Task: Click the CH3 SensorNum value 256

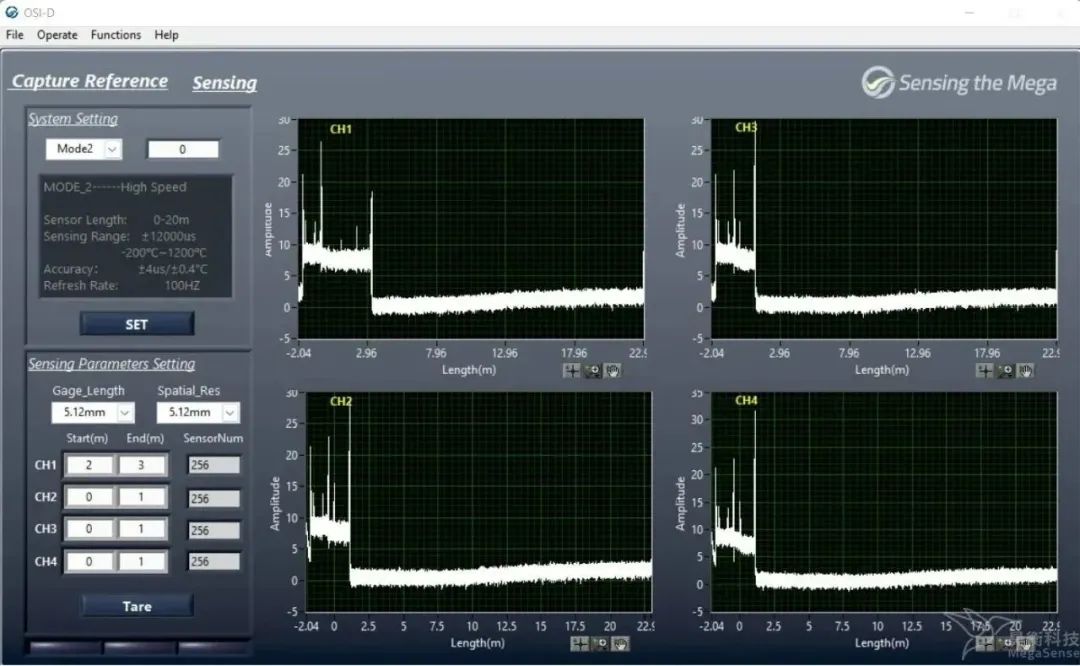Action: 214,530
